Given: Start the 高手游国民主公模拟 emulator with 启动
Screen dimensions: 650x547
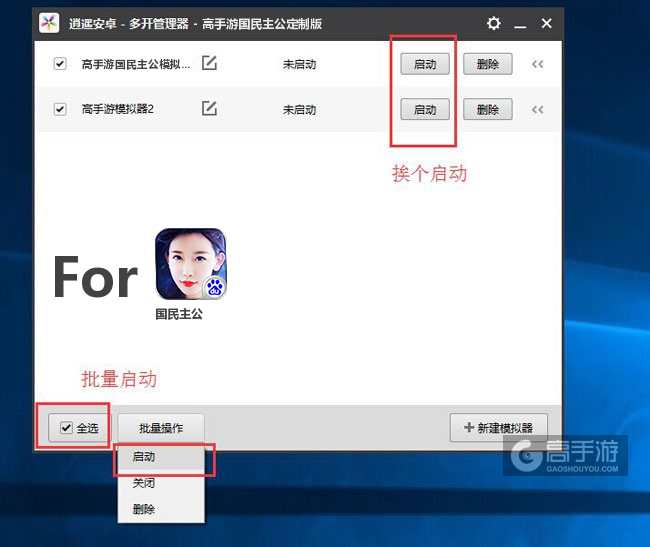Looking at the screenshot, I should click(x=425, y=64).
